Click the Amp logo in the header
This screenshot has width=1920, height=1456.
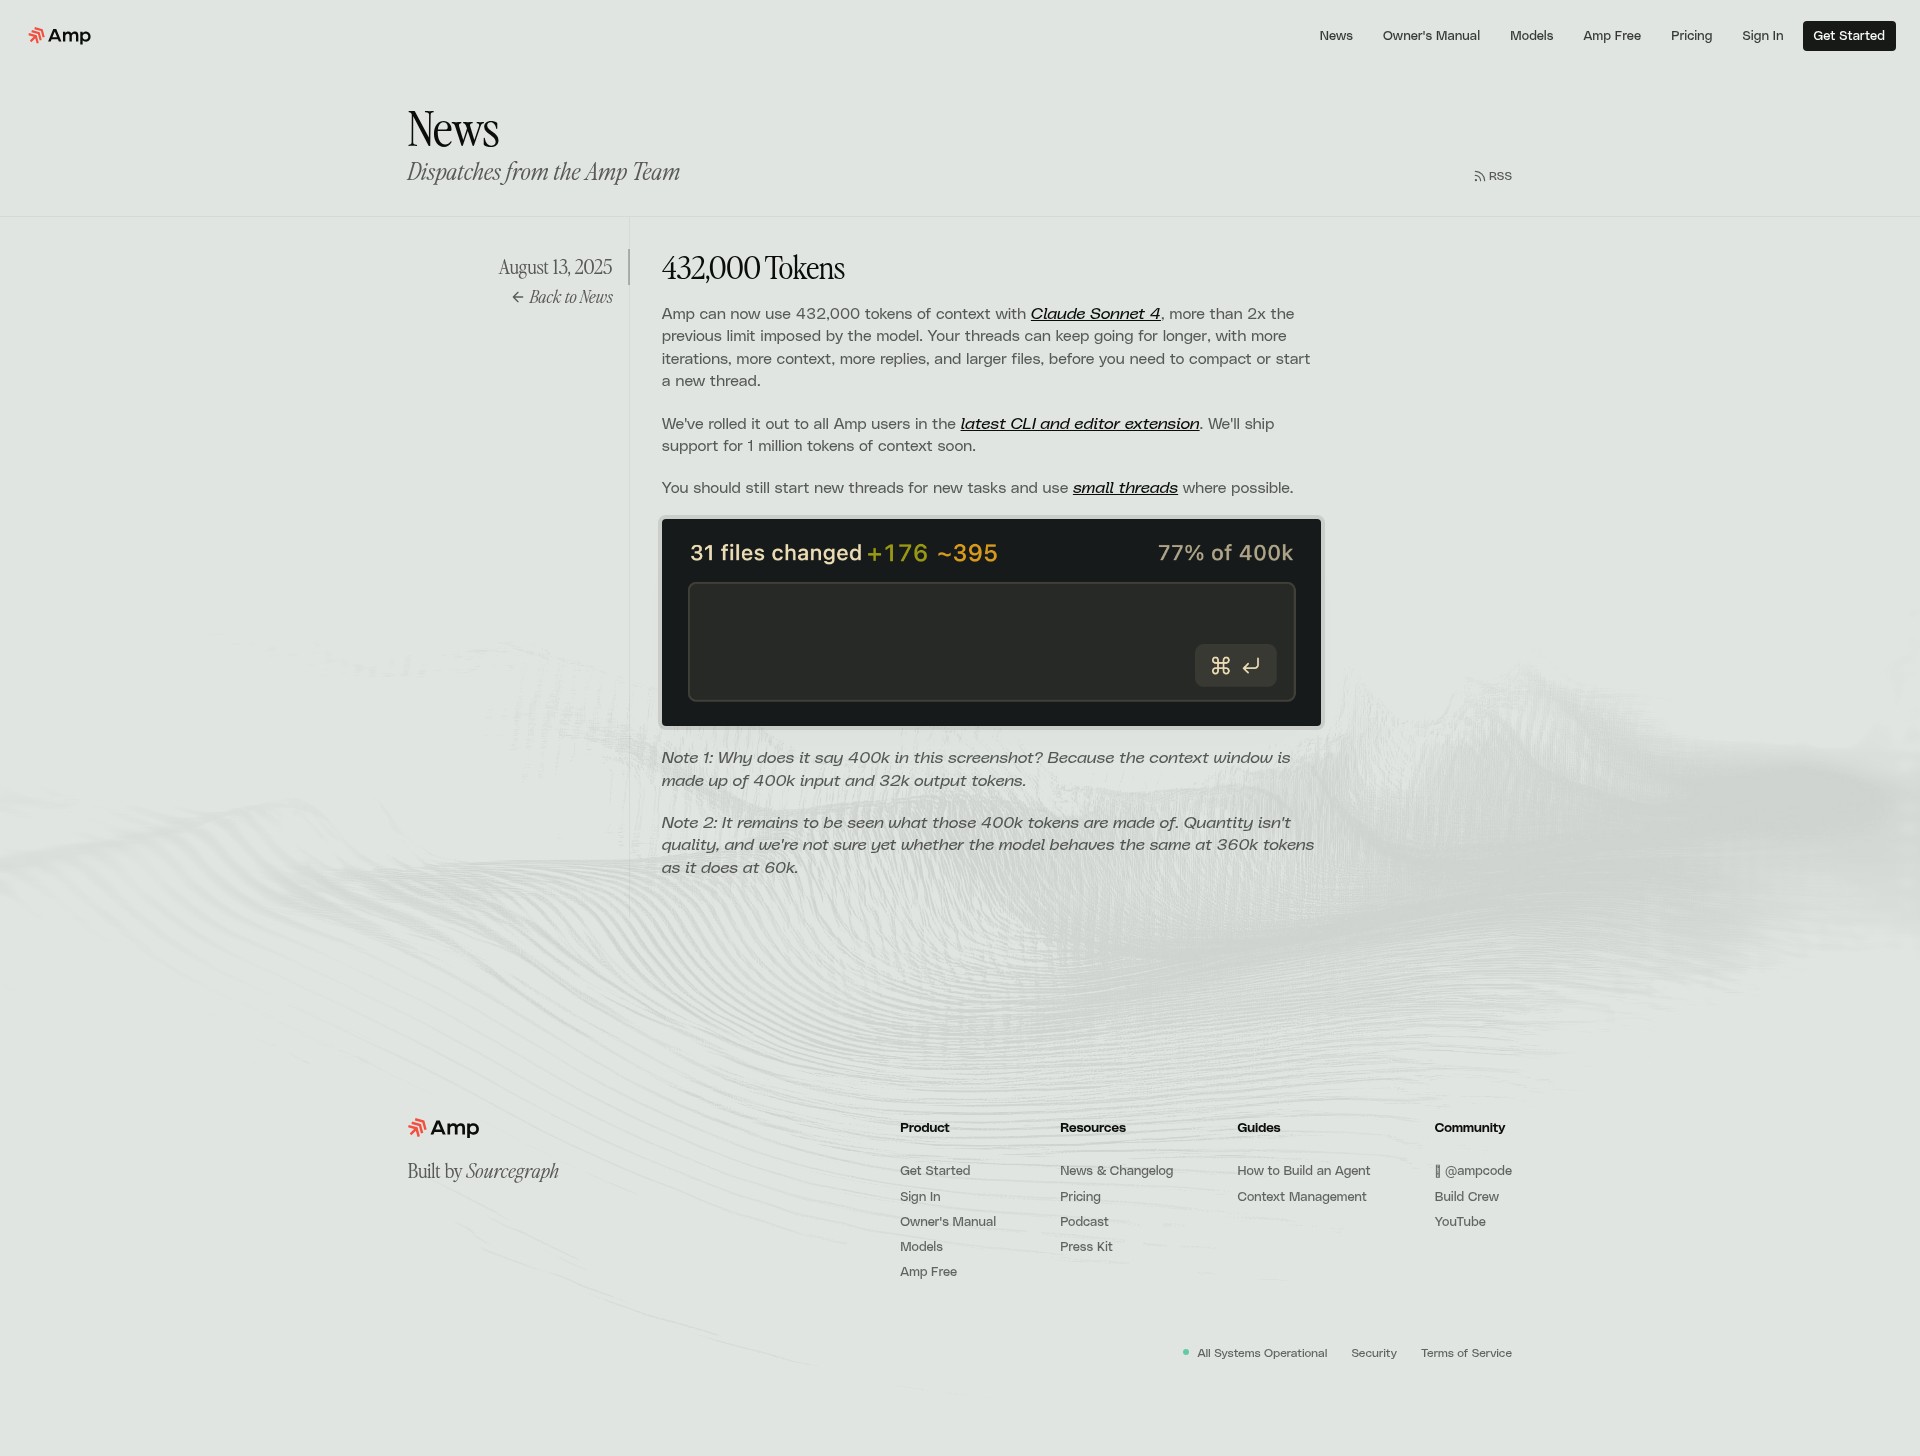(60, 36)
